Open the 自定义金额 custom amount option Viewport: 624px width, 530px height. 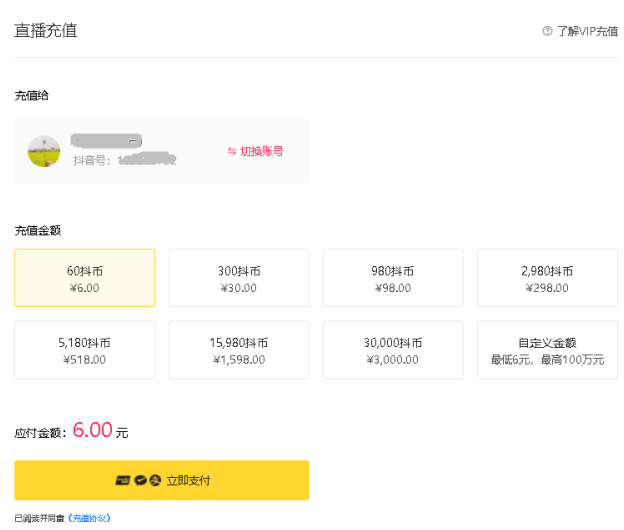(x=547, y=350)
